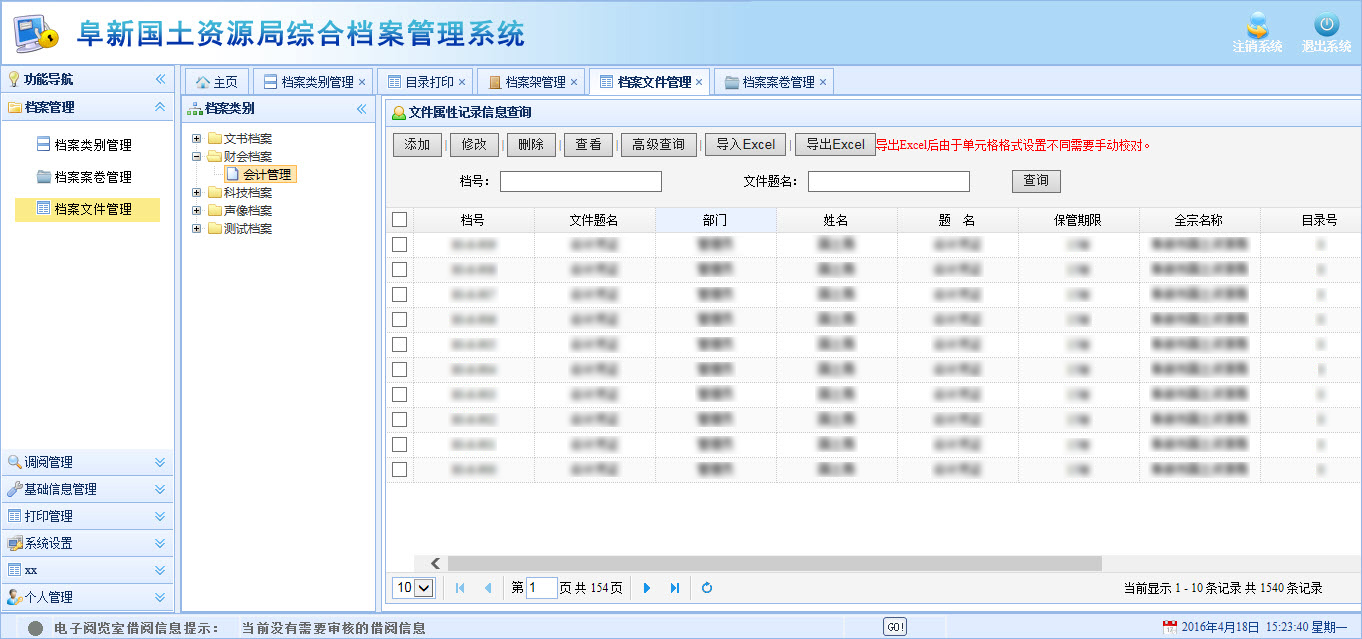Switch to the 档案架管理 tab

tap(527, 82)
